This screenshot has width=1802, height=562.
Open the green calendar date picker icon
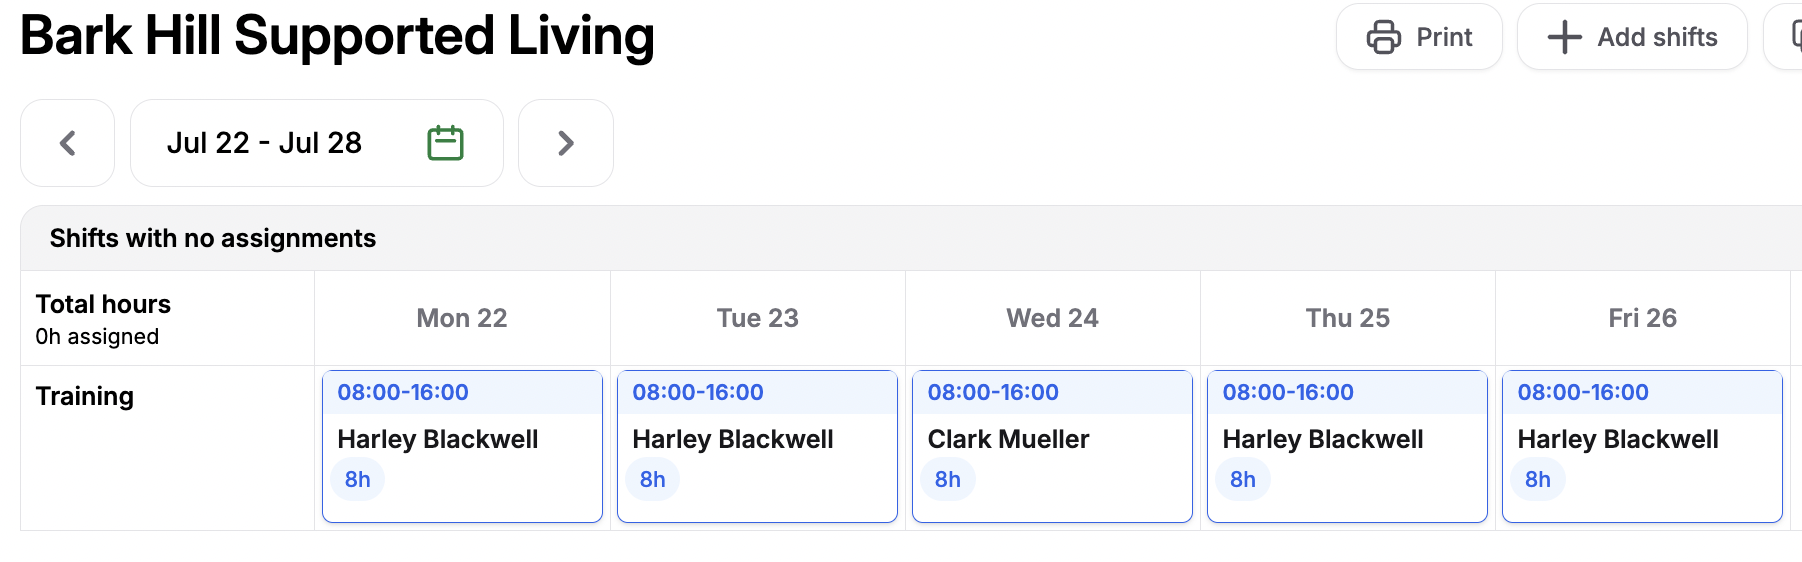point(445,143)
